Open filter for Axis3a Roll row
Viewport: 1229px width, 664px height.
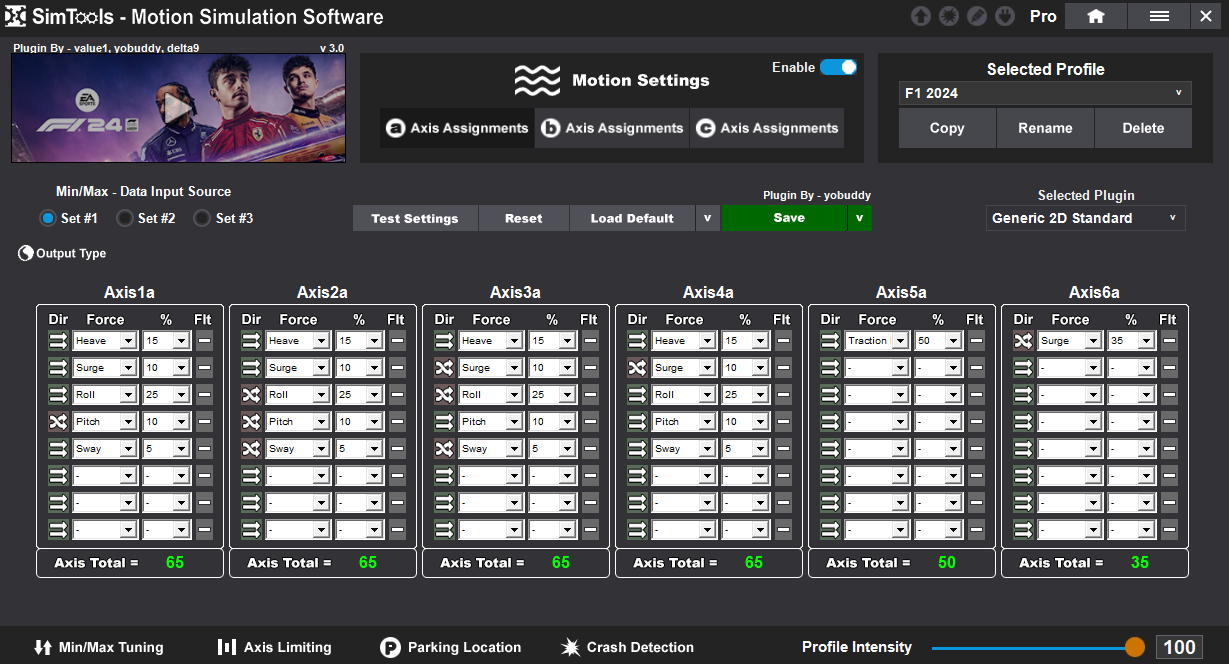tap(590, 395)
